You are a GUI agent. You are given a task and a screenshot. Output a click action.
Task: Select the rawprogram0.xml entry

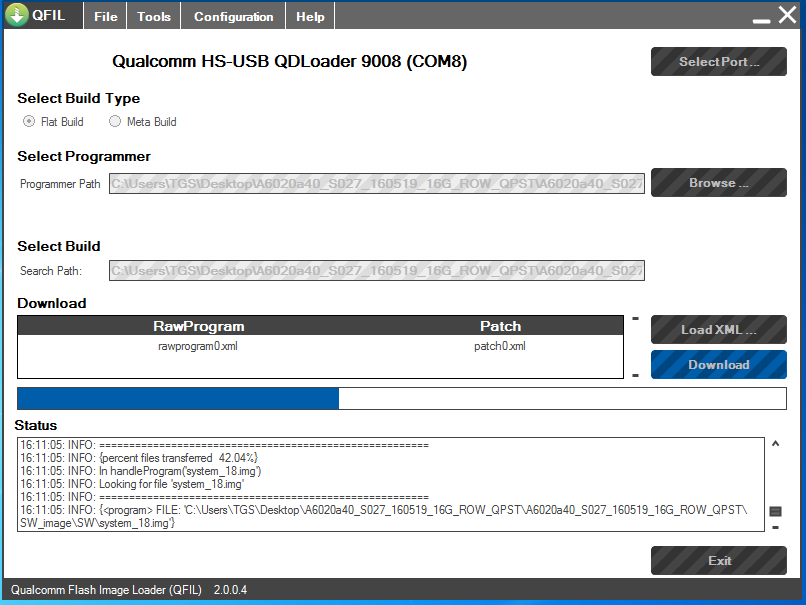[198, 346]
